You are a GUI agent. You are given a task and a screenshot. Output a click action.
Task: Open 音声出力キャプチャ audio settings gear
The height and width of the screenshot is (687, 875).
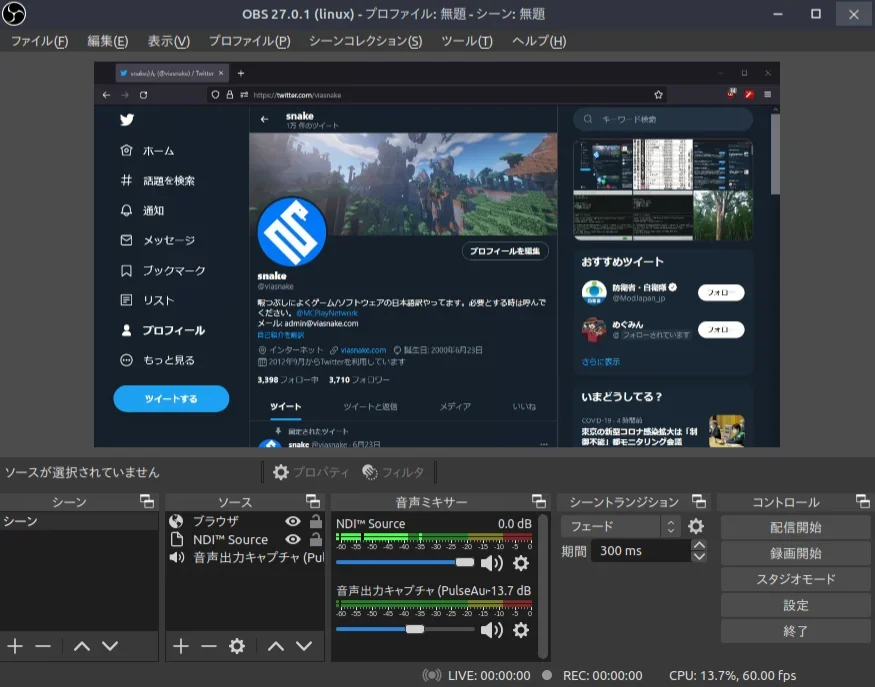click(521, 630)
